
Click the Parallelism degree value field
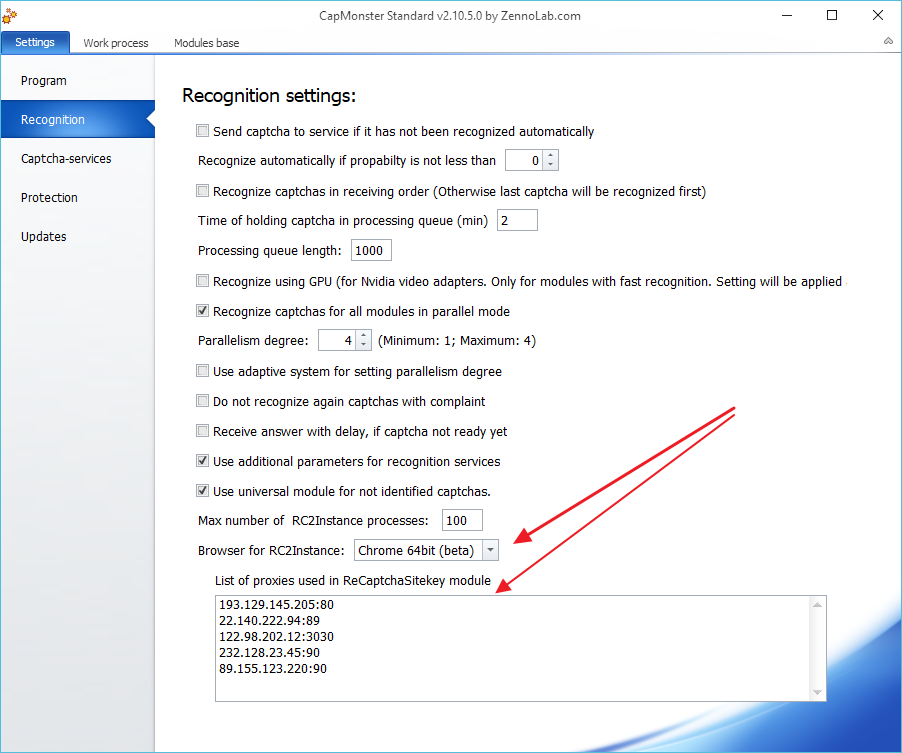(338, 341)
